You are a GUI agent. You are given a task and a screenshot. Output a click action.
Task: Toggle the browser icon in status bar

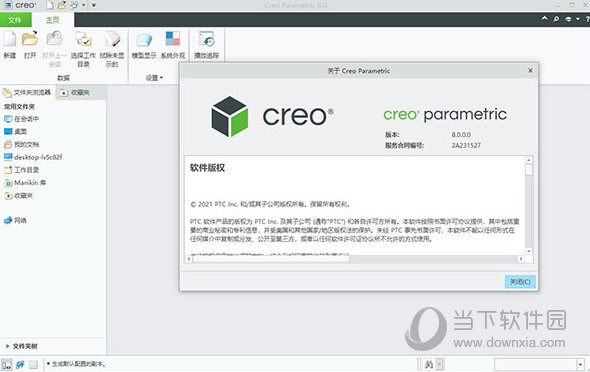pyautogui.click(x=20, y=364)
